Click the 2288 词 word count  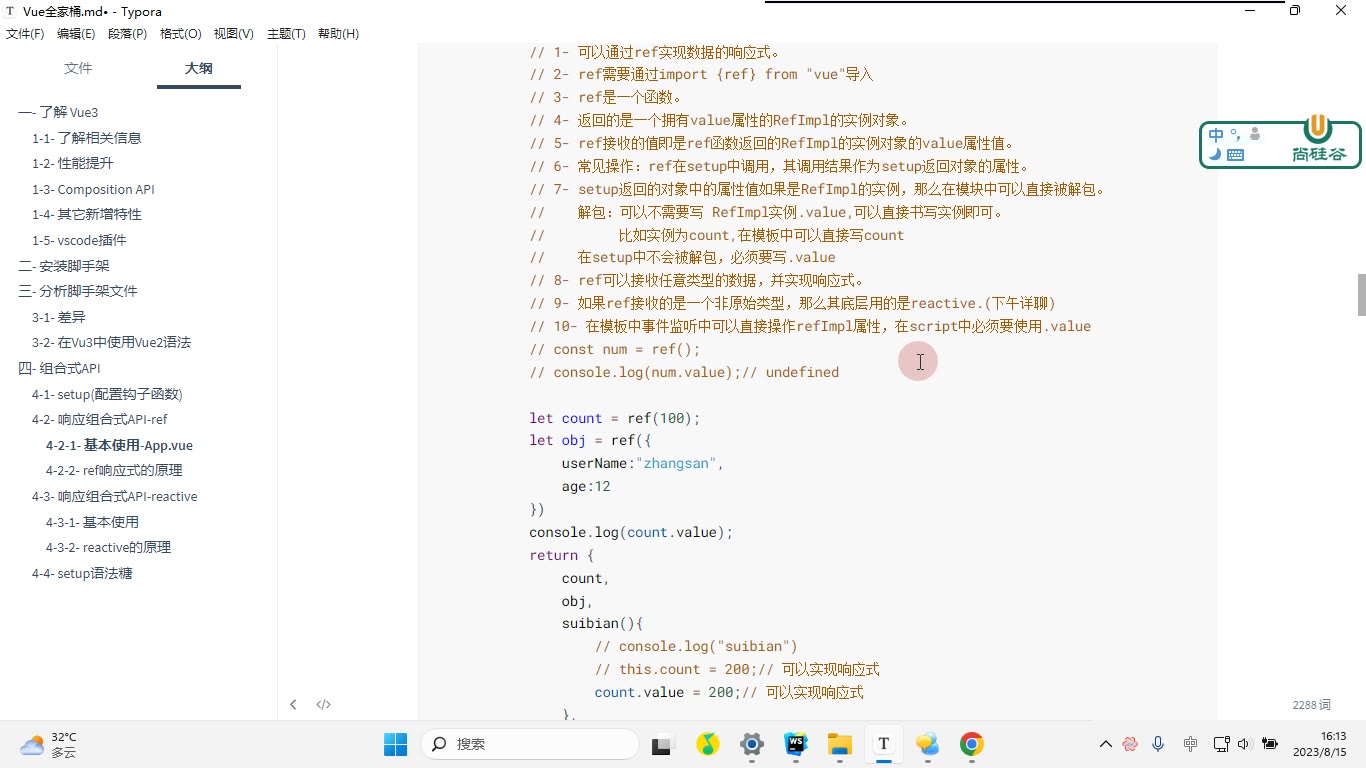click(1311, 705)
